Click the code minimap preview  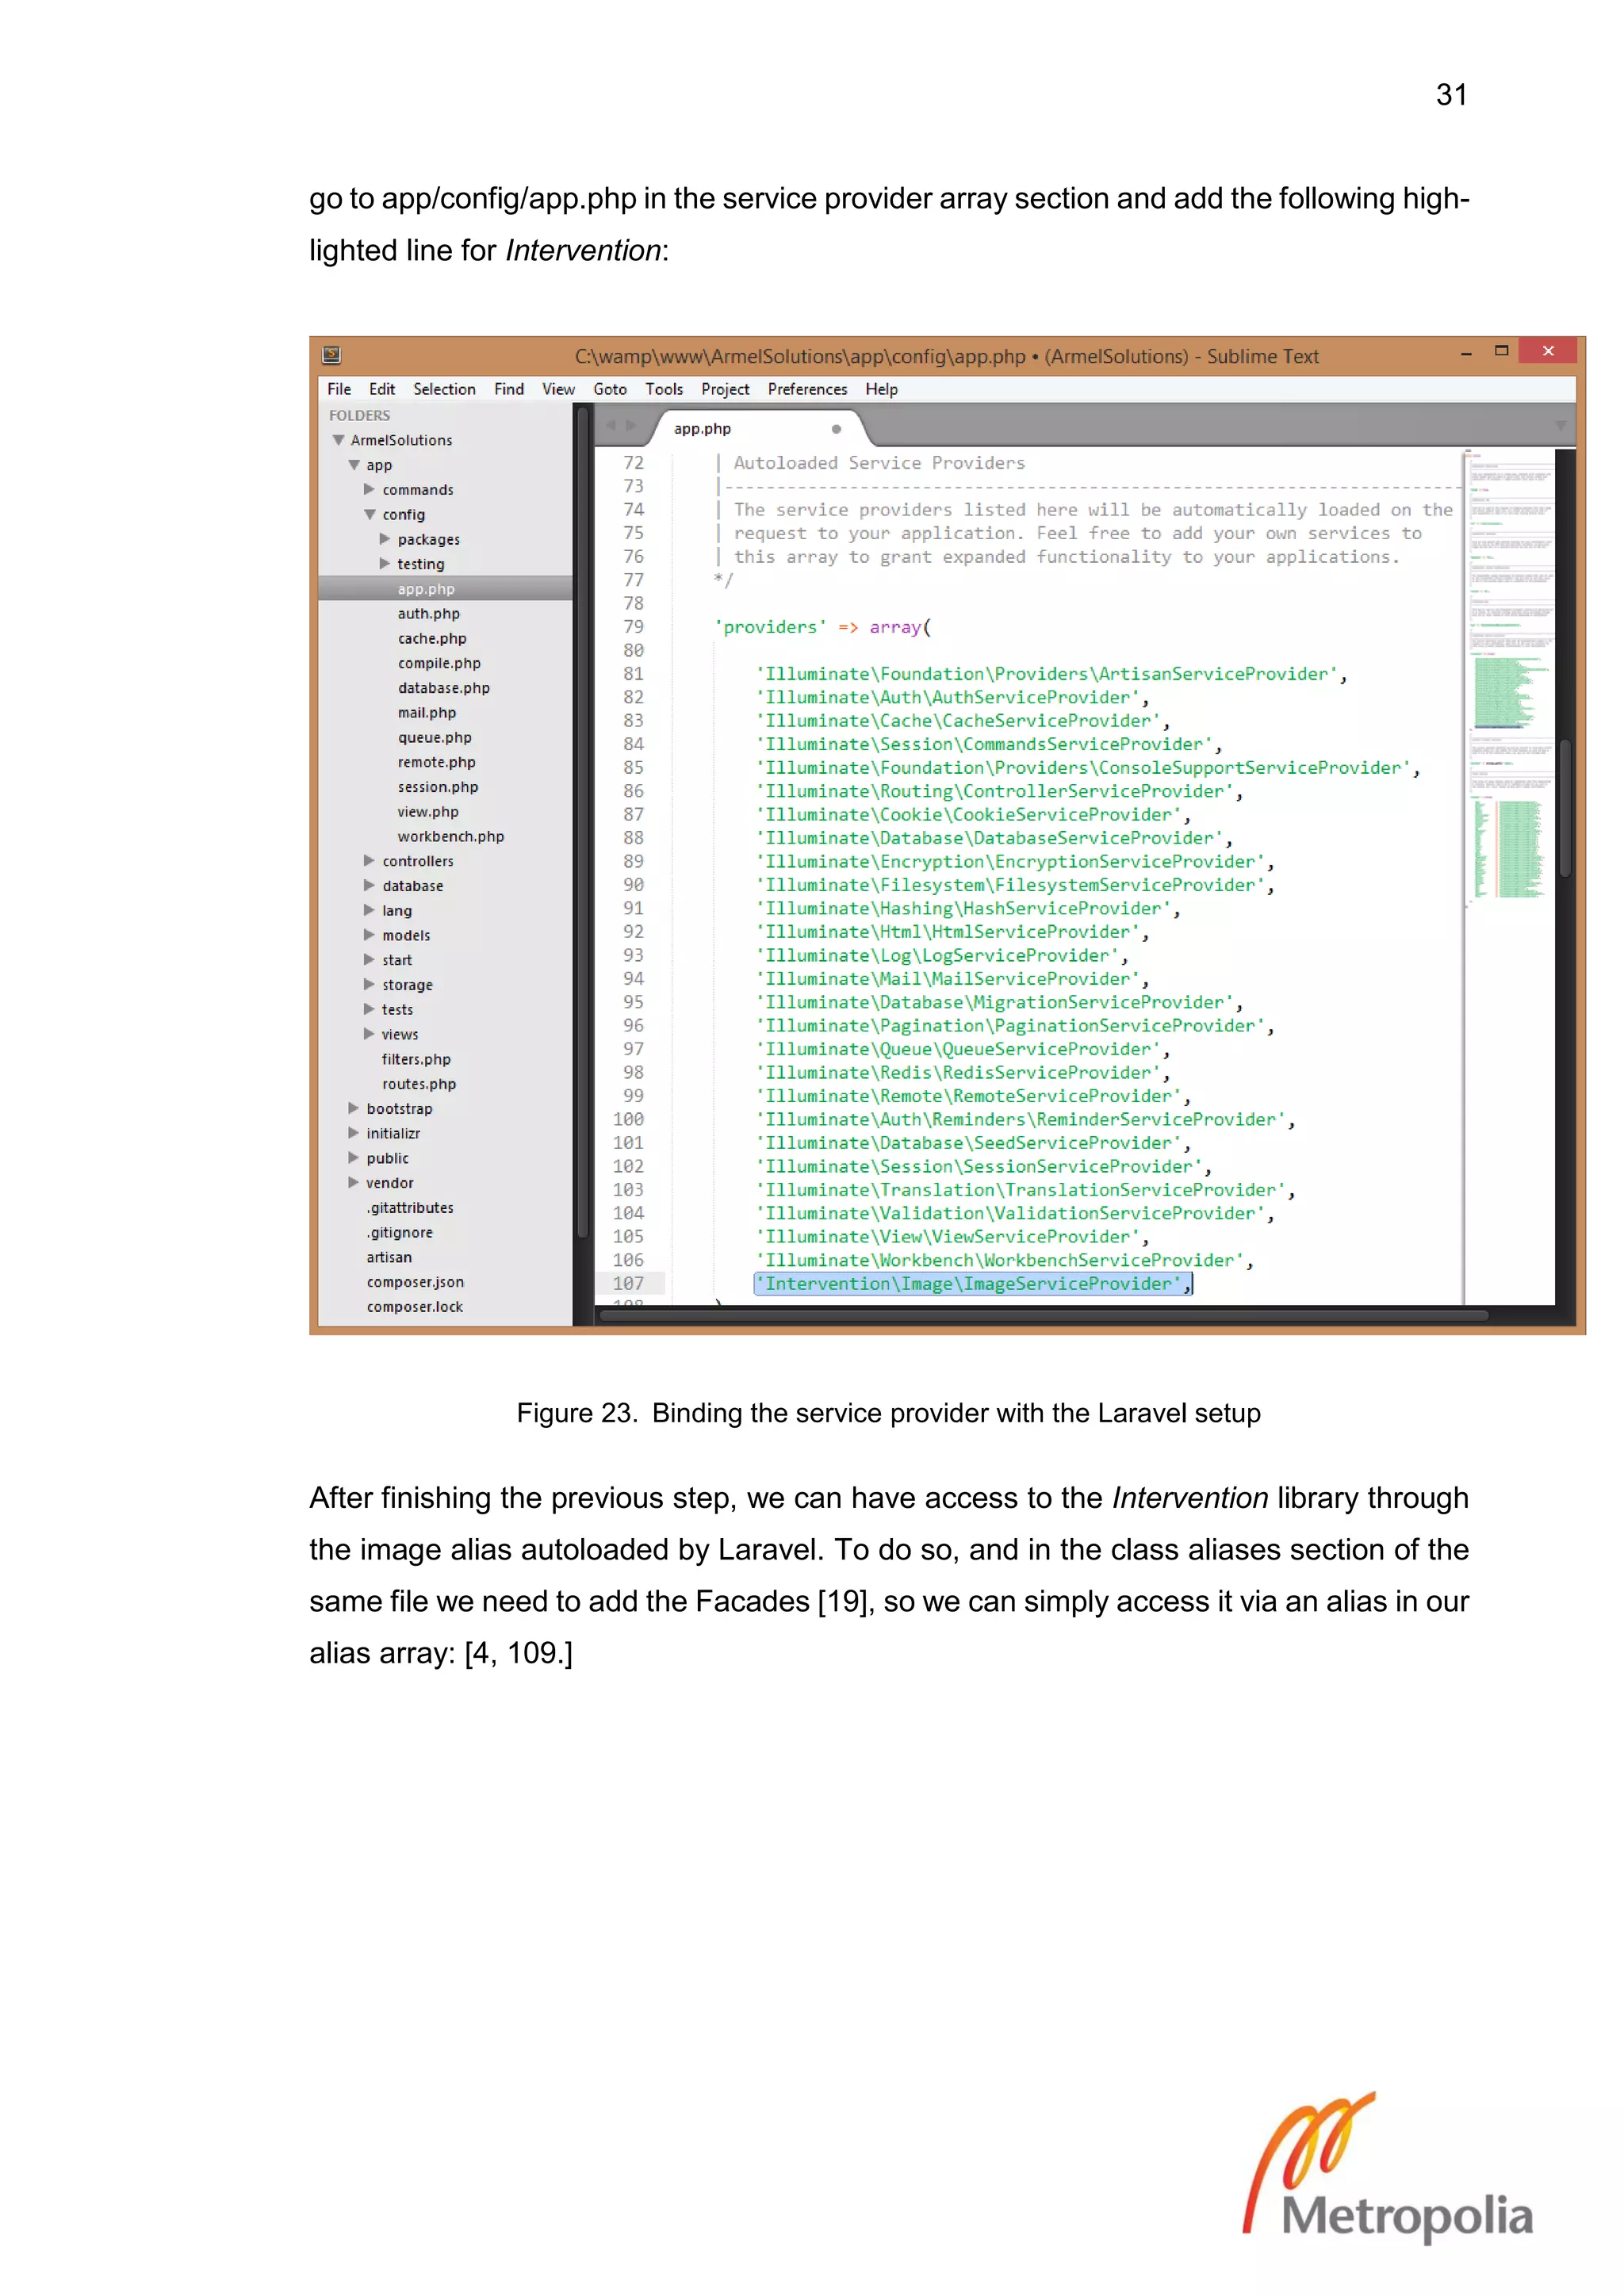[x=1510, y=875]
